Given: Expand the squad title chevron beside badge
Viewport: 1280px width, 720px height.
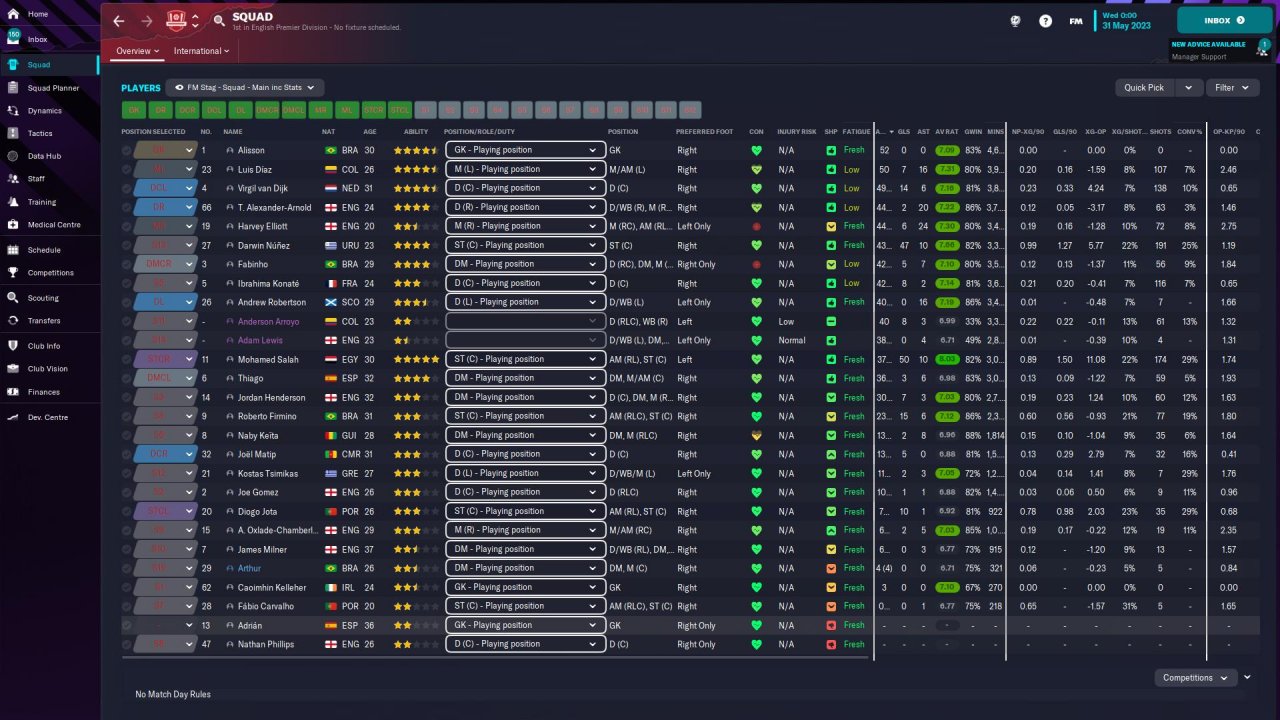Looking at the screenshot, I should pos(195,20).
